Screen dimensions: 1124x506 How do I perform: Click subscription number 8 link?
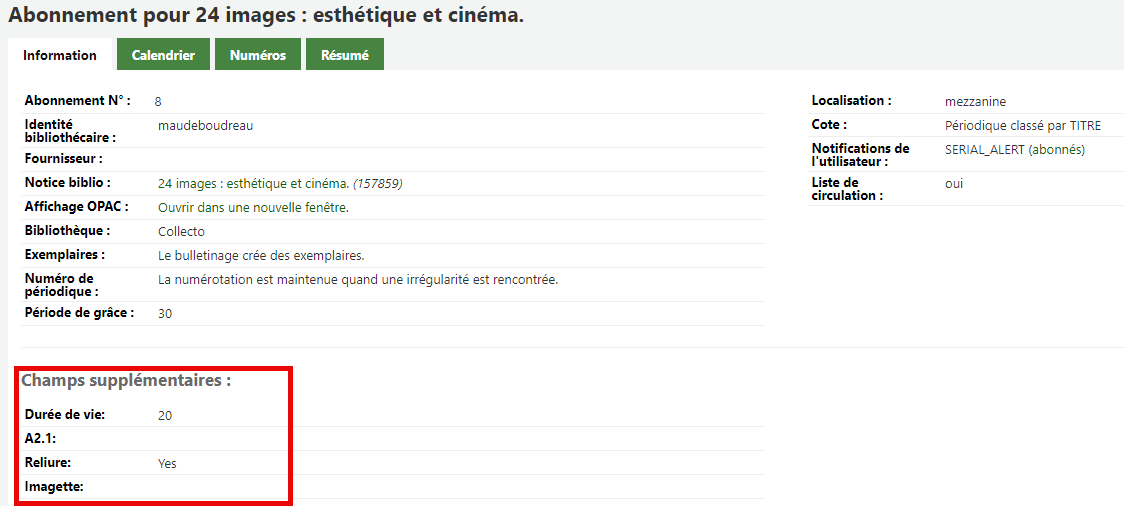click(158, 102)
